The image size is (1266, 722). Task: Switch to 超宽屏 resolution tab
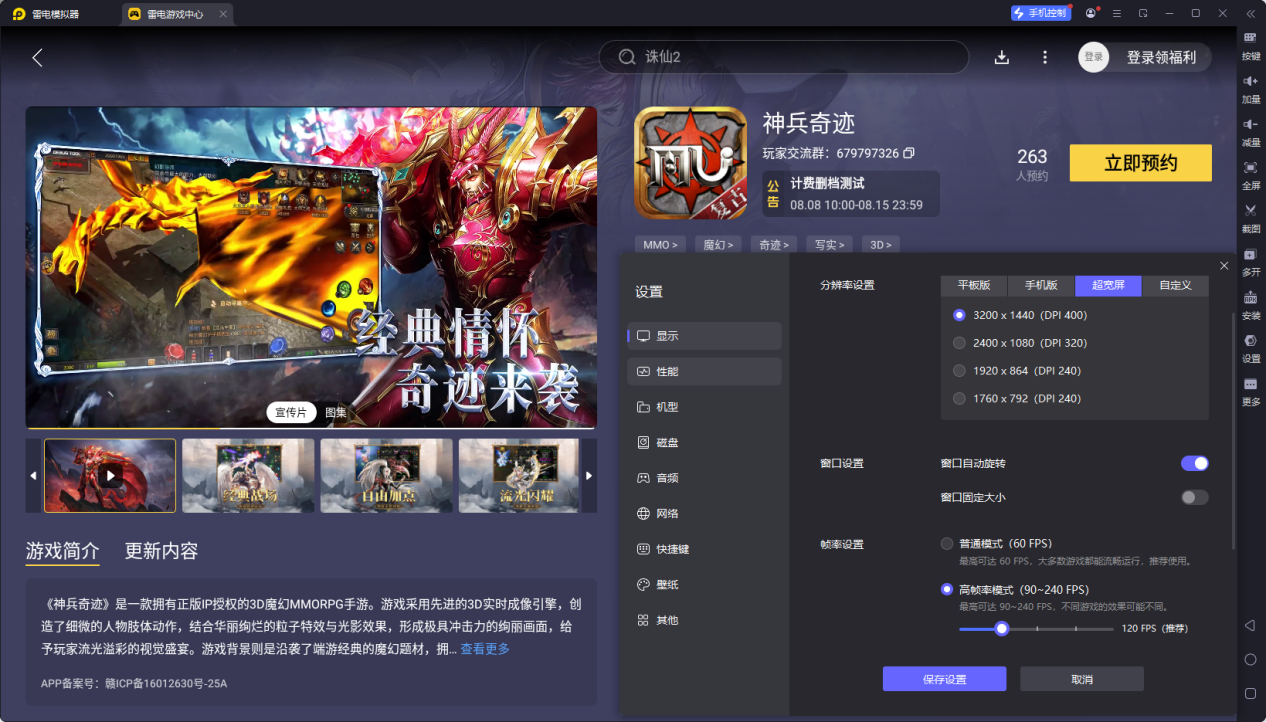(x=1108, y=285)
